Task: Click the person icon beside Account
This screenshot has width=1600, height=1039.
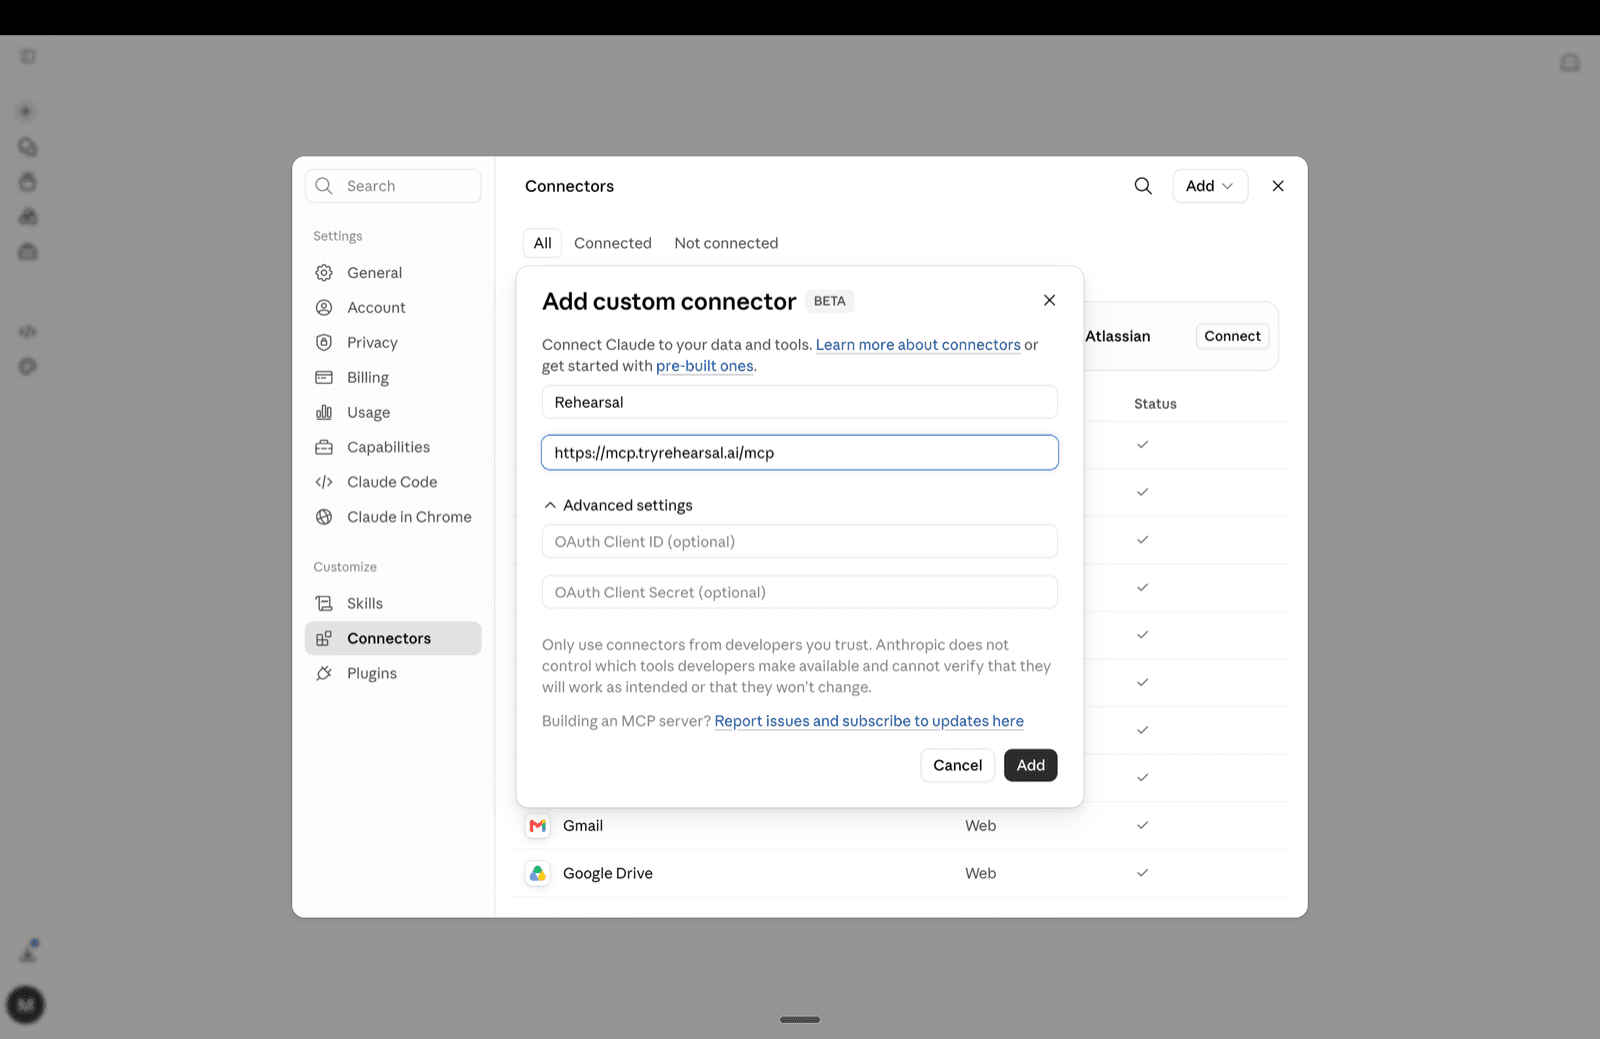Action: tap(324, 308)
